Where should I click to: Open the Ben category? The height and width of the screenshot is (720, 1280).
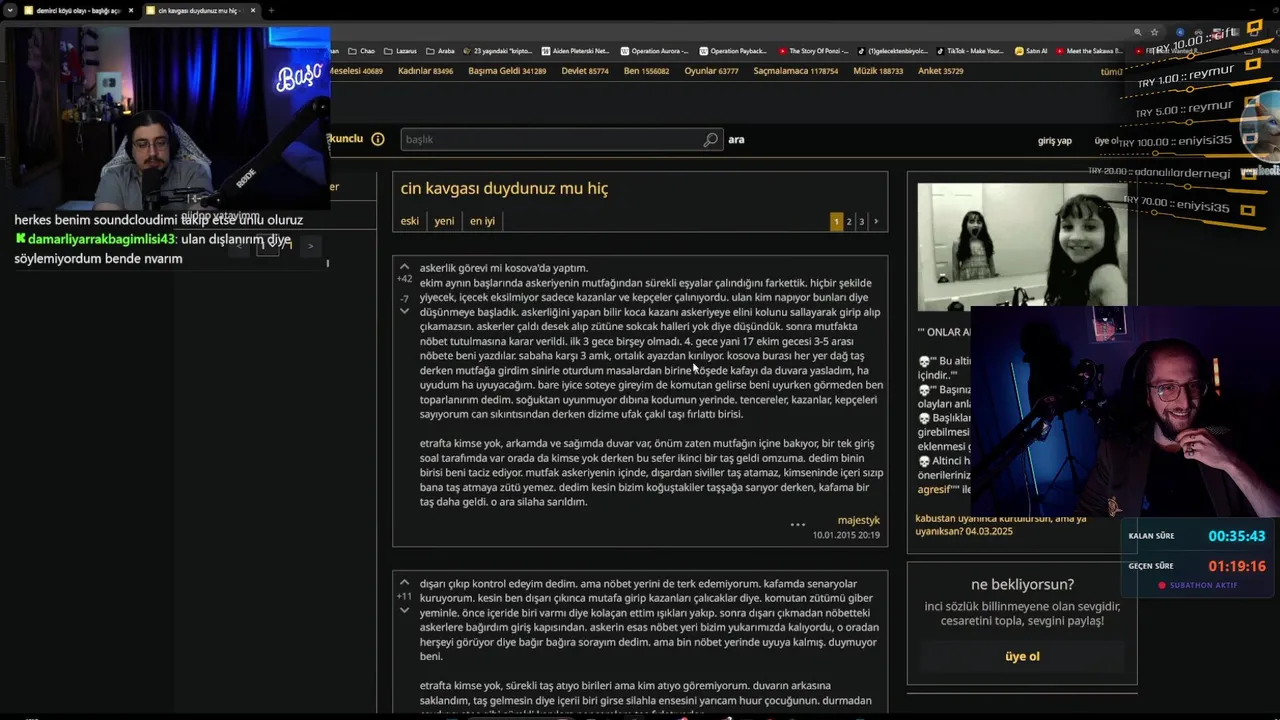coord(646,71)
